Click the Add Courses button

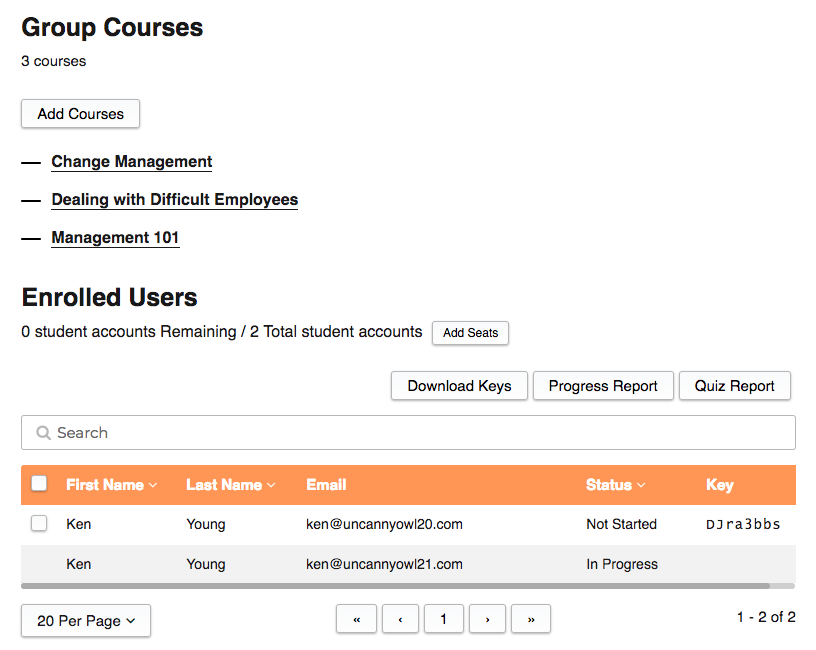click(80, 114)
